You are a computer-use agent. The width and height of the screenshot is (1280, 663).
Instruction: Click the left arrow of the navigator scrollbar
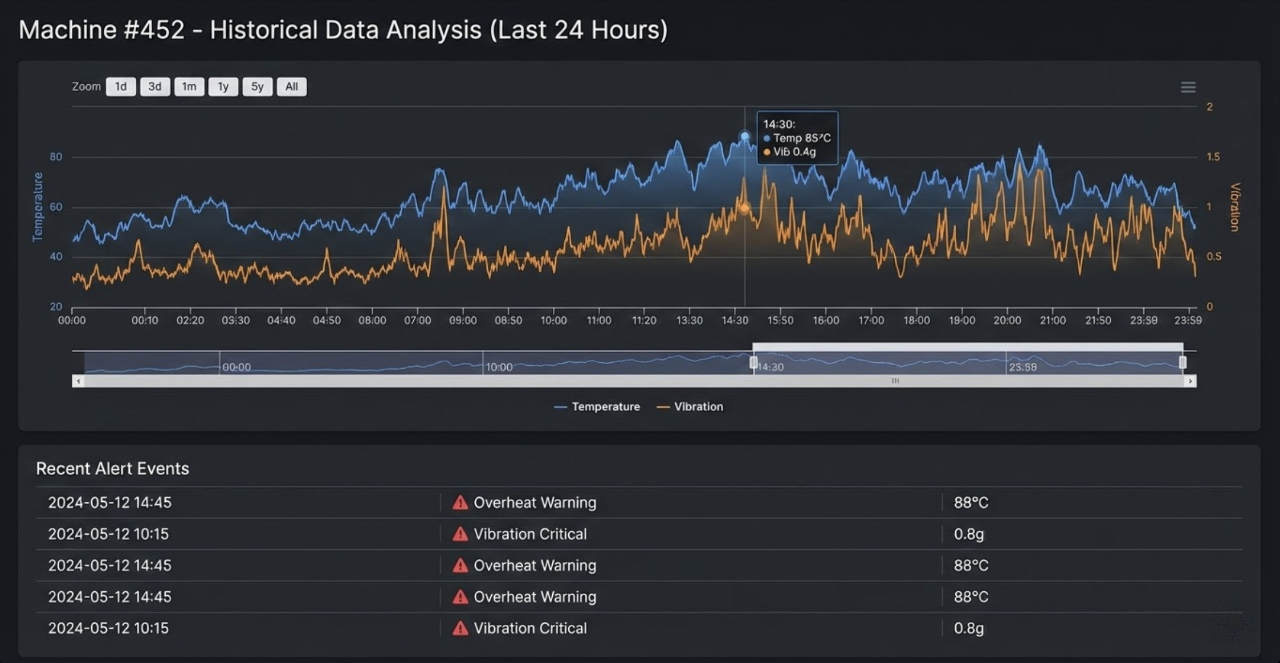[x=78, y=381]
